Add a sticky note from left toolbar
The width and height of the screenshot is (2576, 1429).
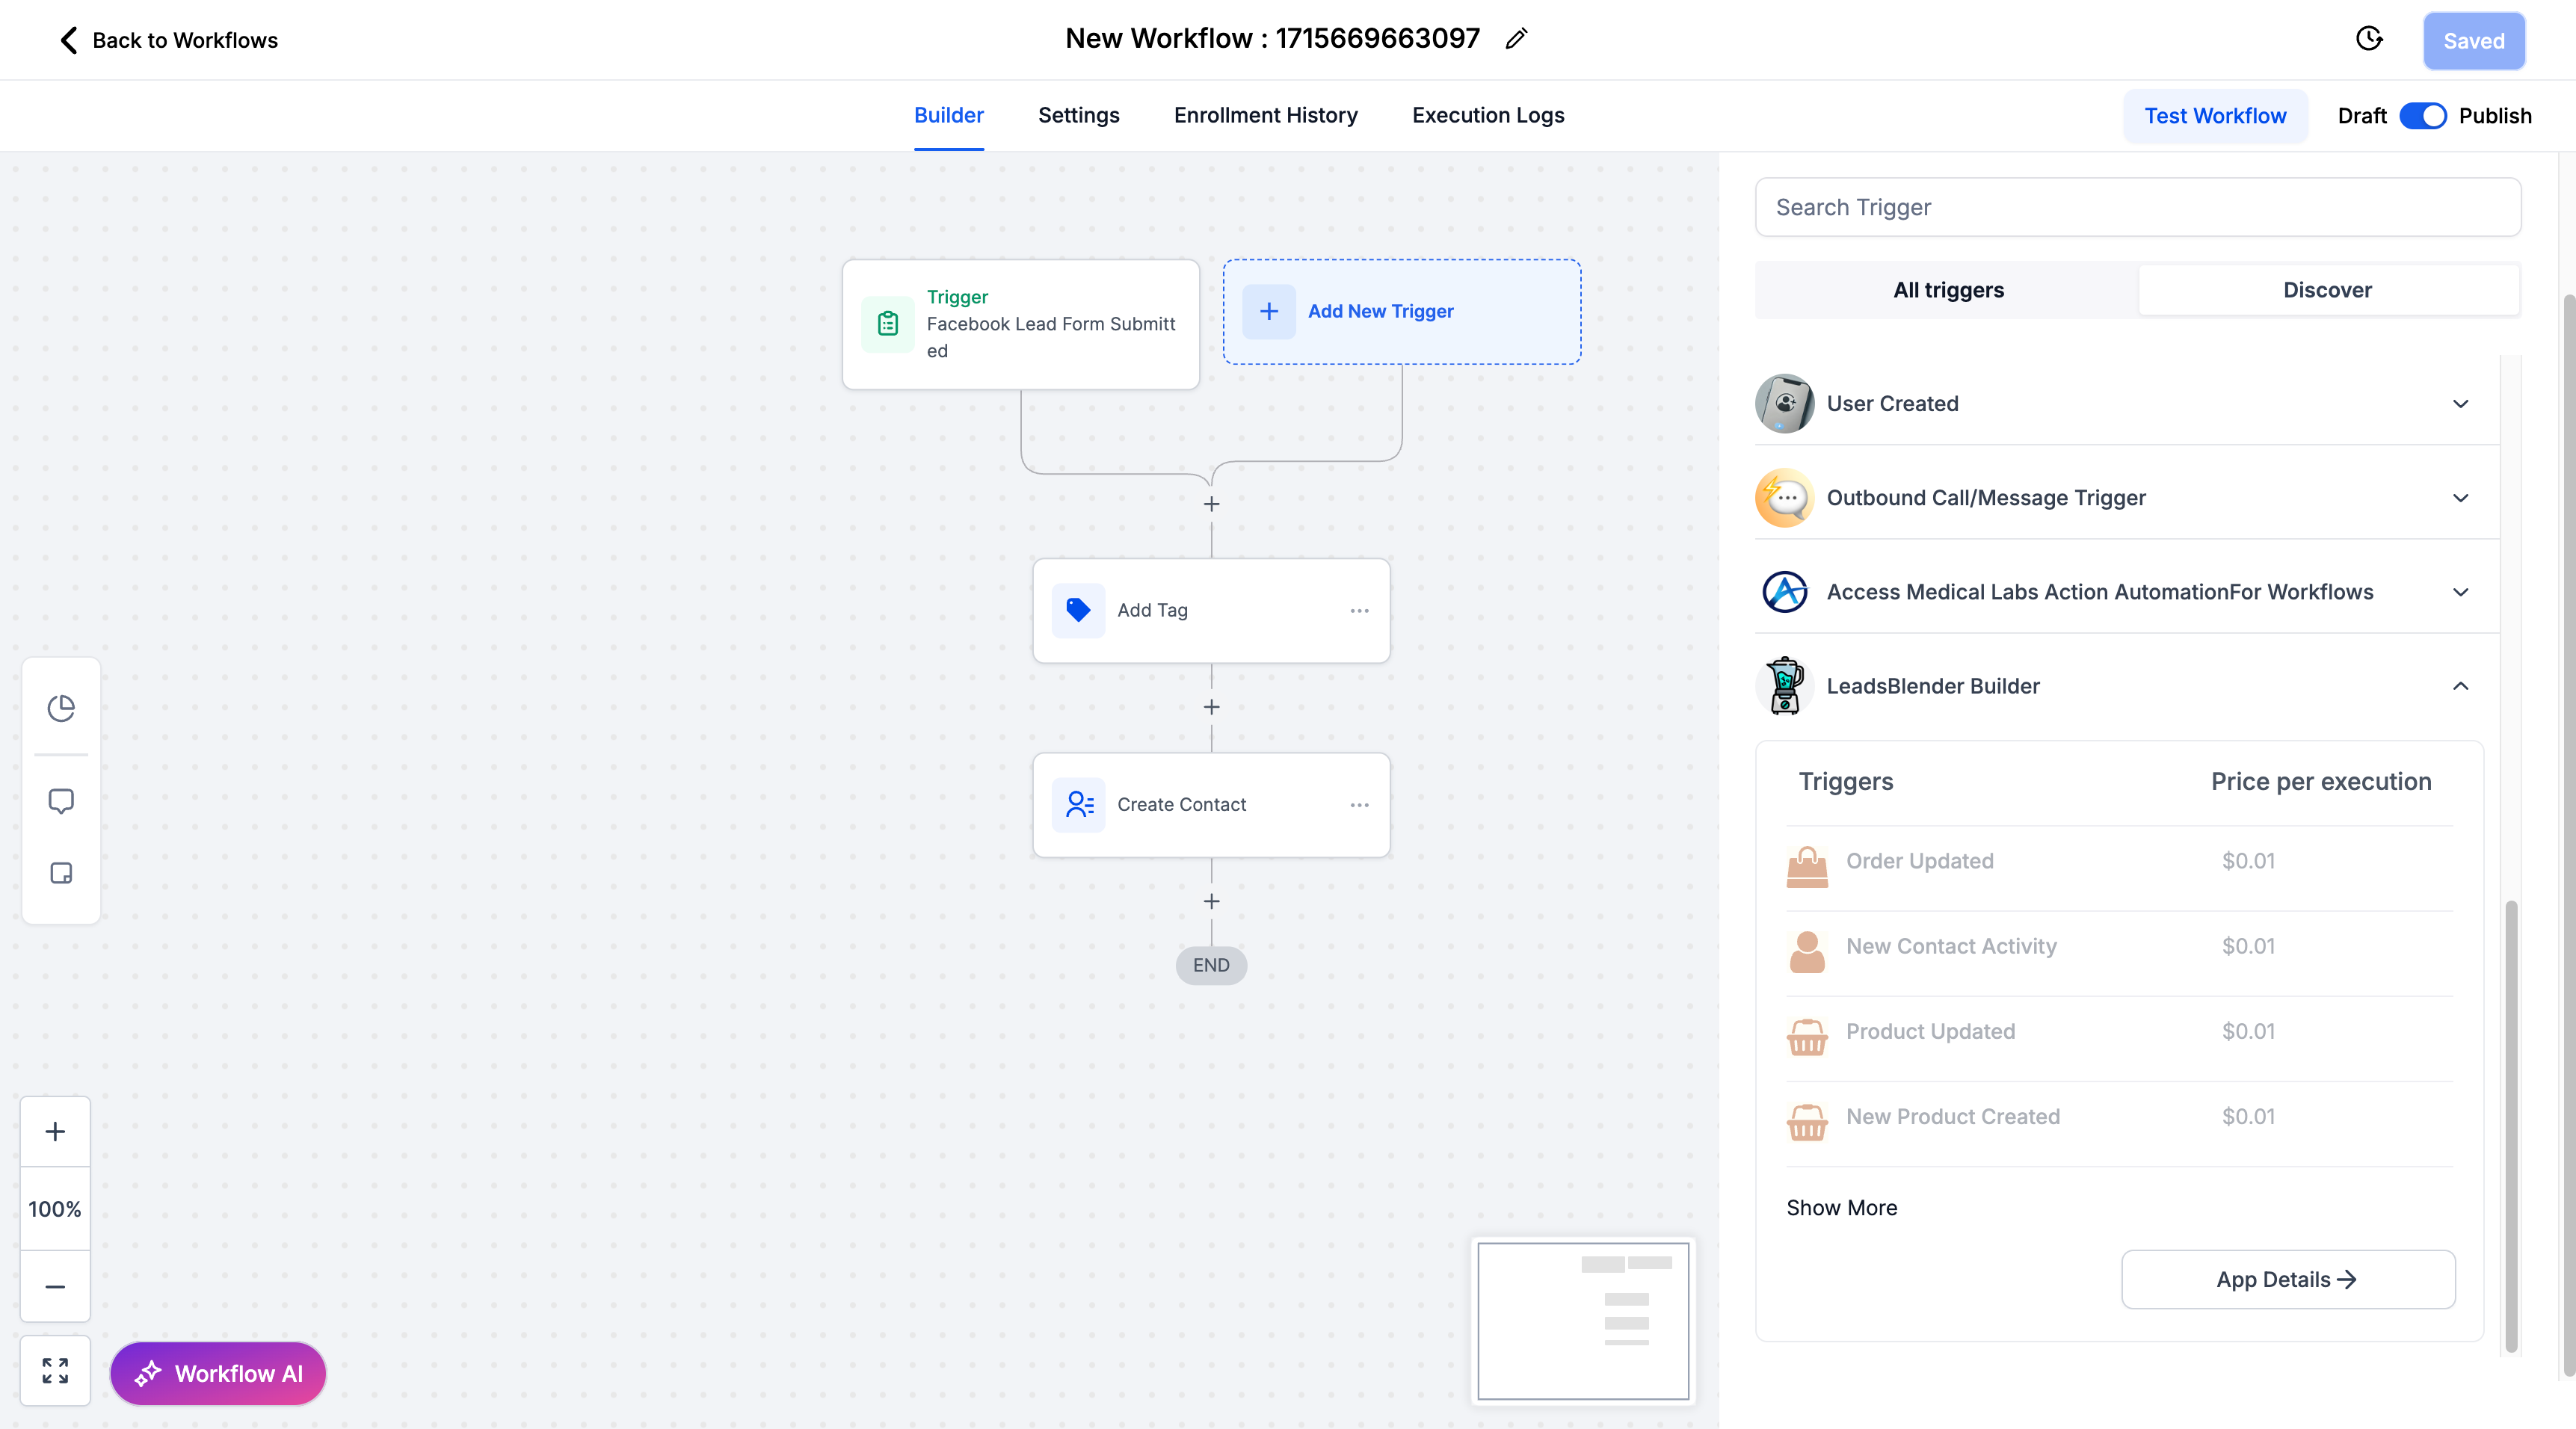61,873
